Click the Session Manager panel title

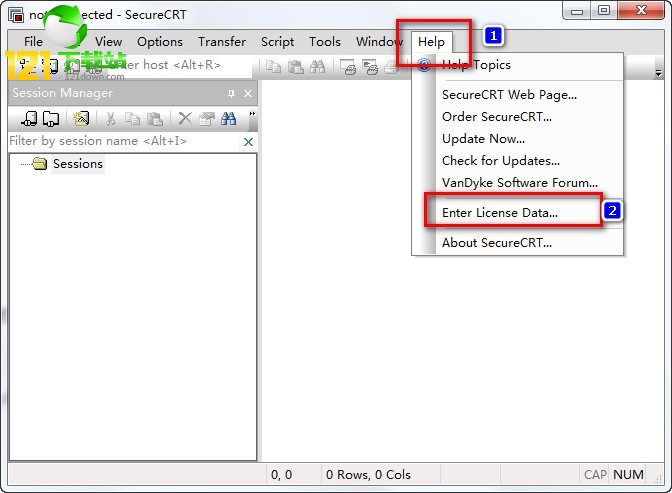(62, 93)
